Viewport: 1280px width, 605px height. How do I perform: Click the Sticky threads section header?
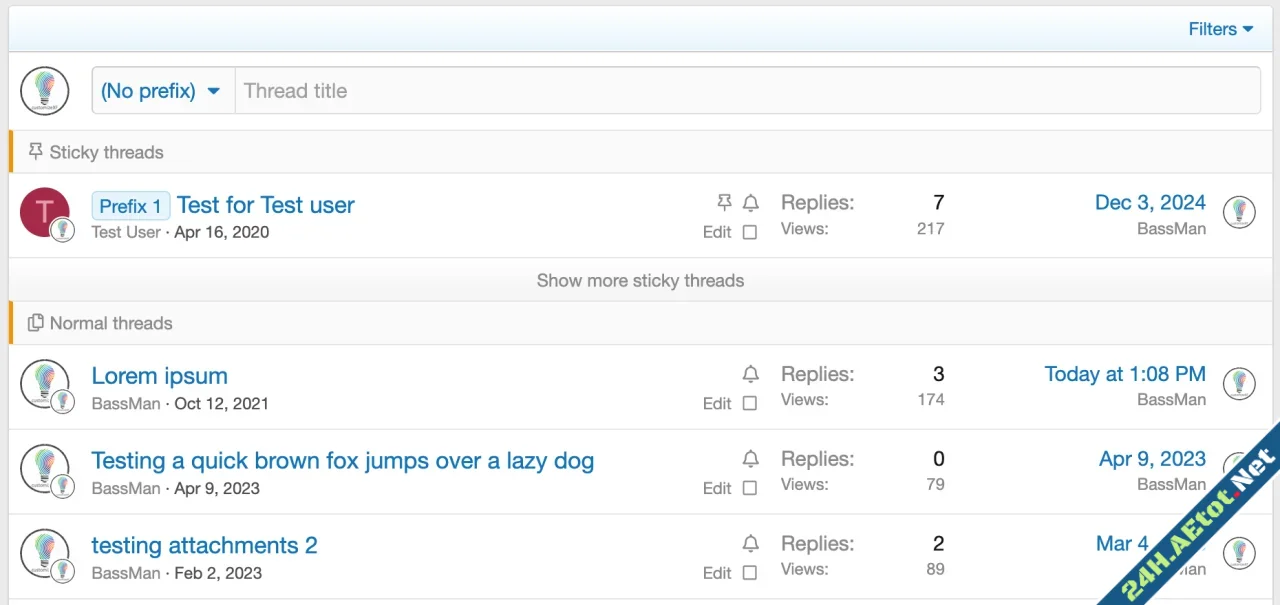pyautogui.click(x=106, y=152)
